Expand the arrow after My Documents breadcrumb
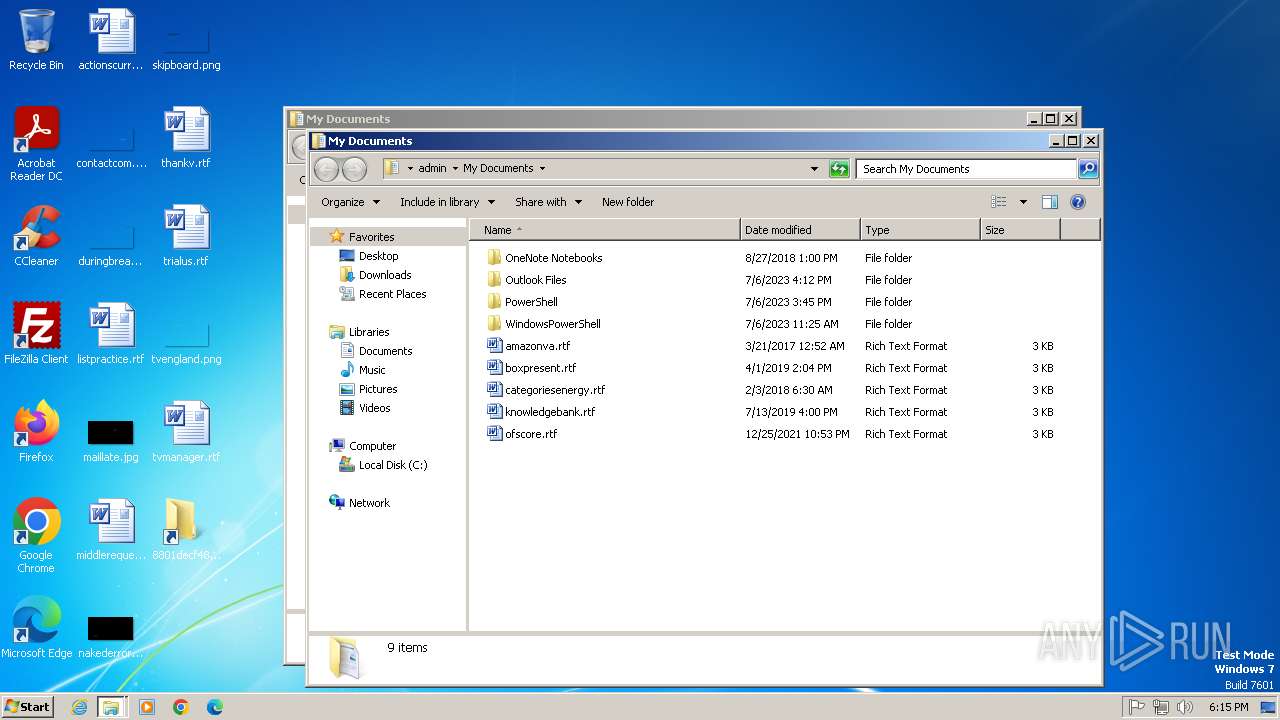 click(542, 168)
